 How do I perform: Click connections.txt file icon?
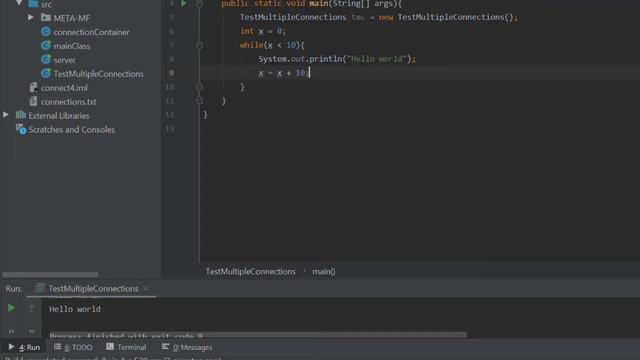[33, 101]
